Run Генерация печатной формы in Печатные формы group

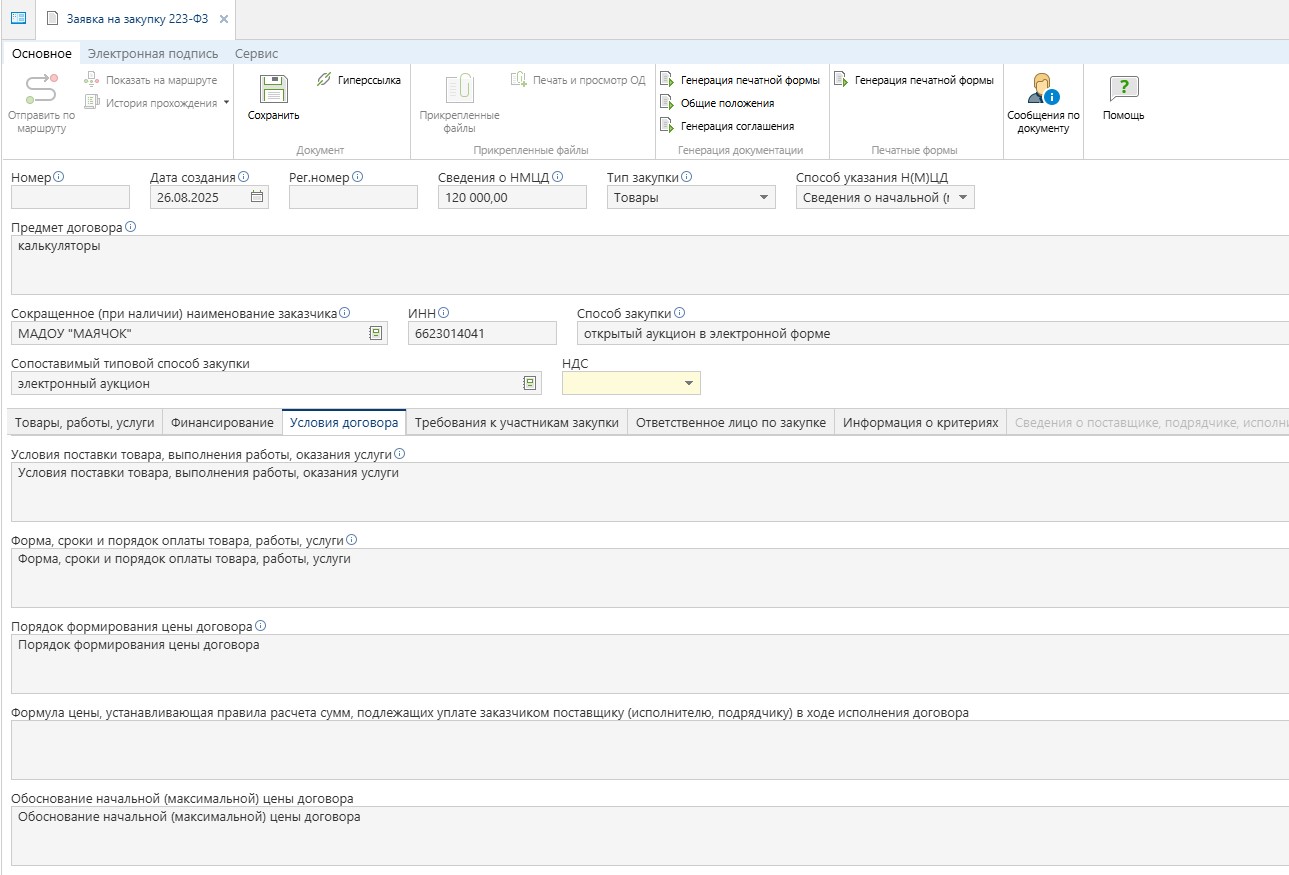pos(914,80)
